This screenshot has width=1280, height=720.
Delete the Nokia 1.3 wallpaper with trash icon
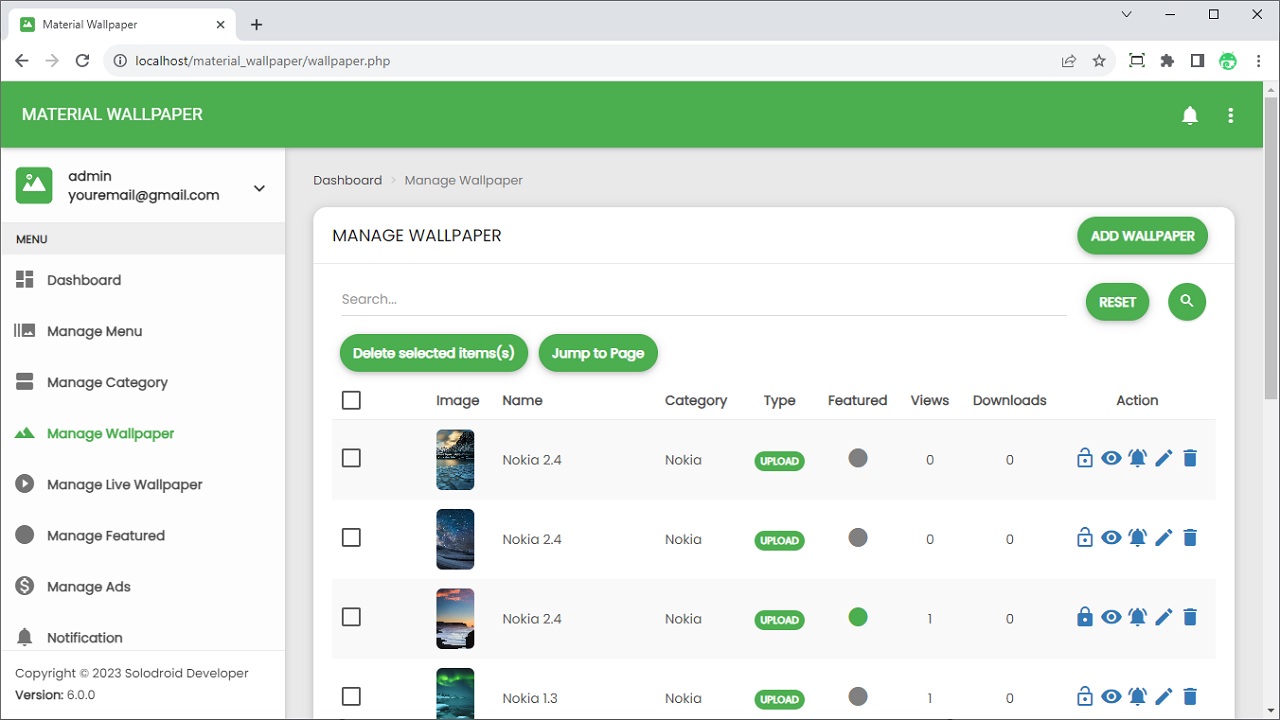click(x=1190, y=697)
